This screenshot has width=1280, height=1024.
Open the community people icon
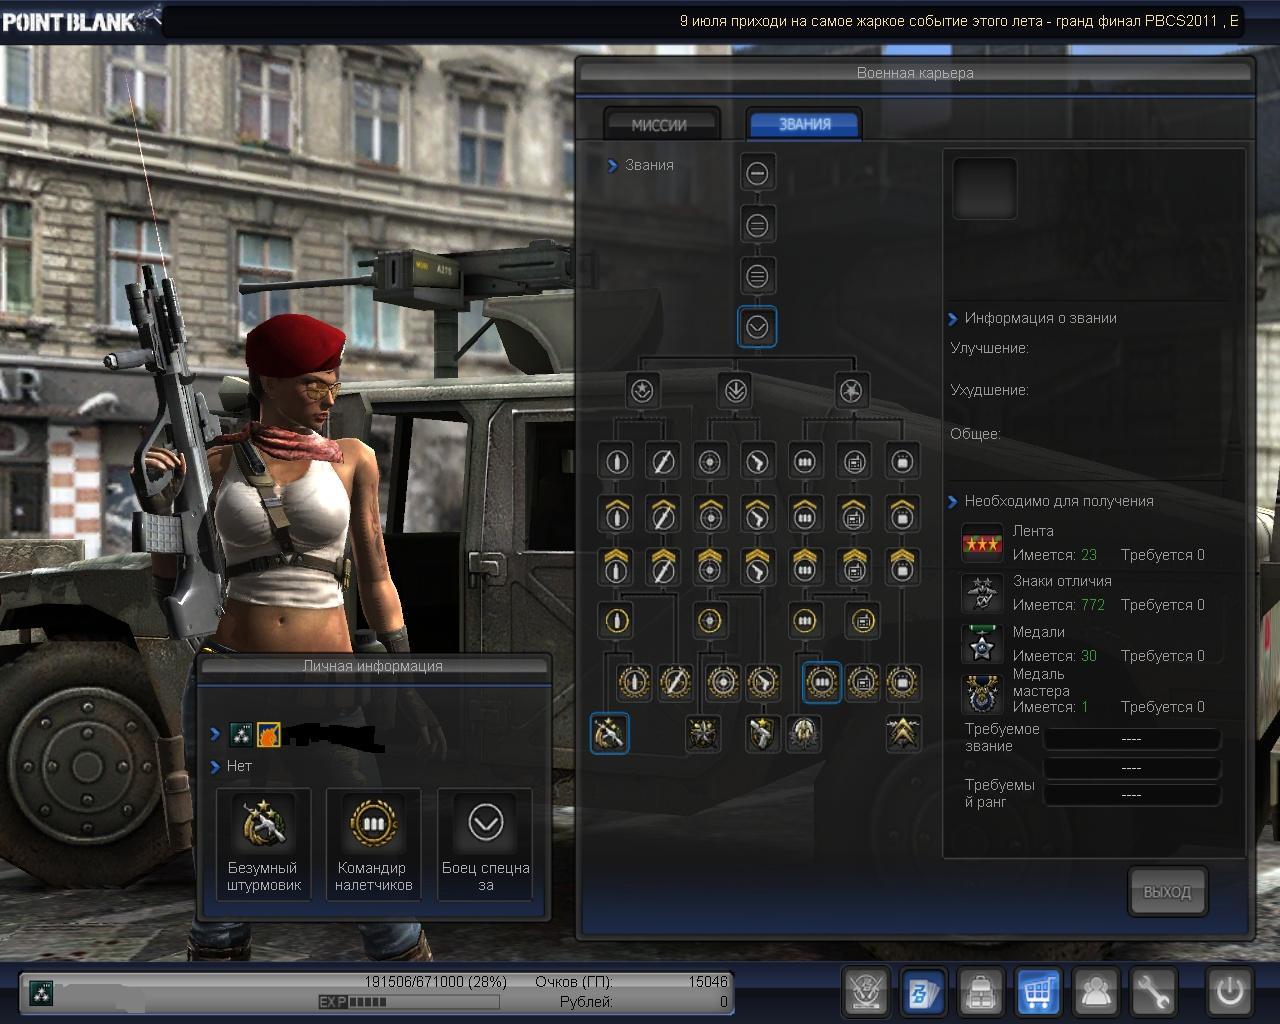1096,992
